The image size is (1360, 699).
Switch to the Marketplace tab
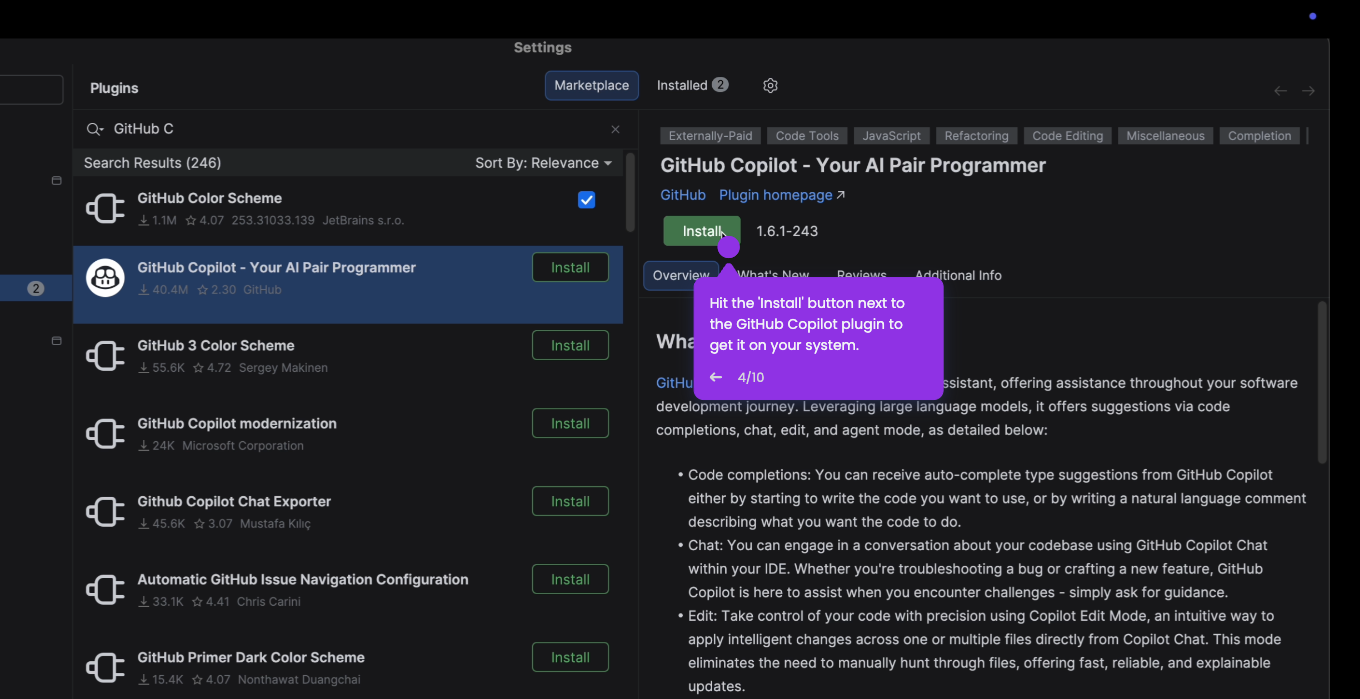(592, 86)
